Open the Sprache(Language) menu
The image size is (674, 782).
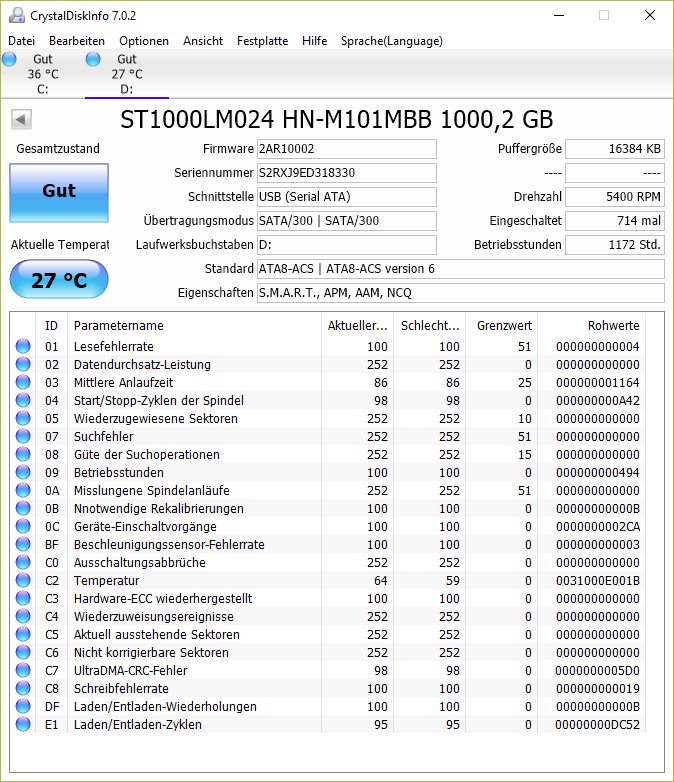pos(392,41)
